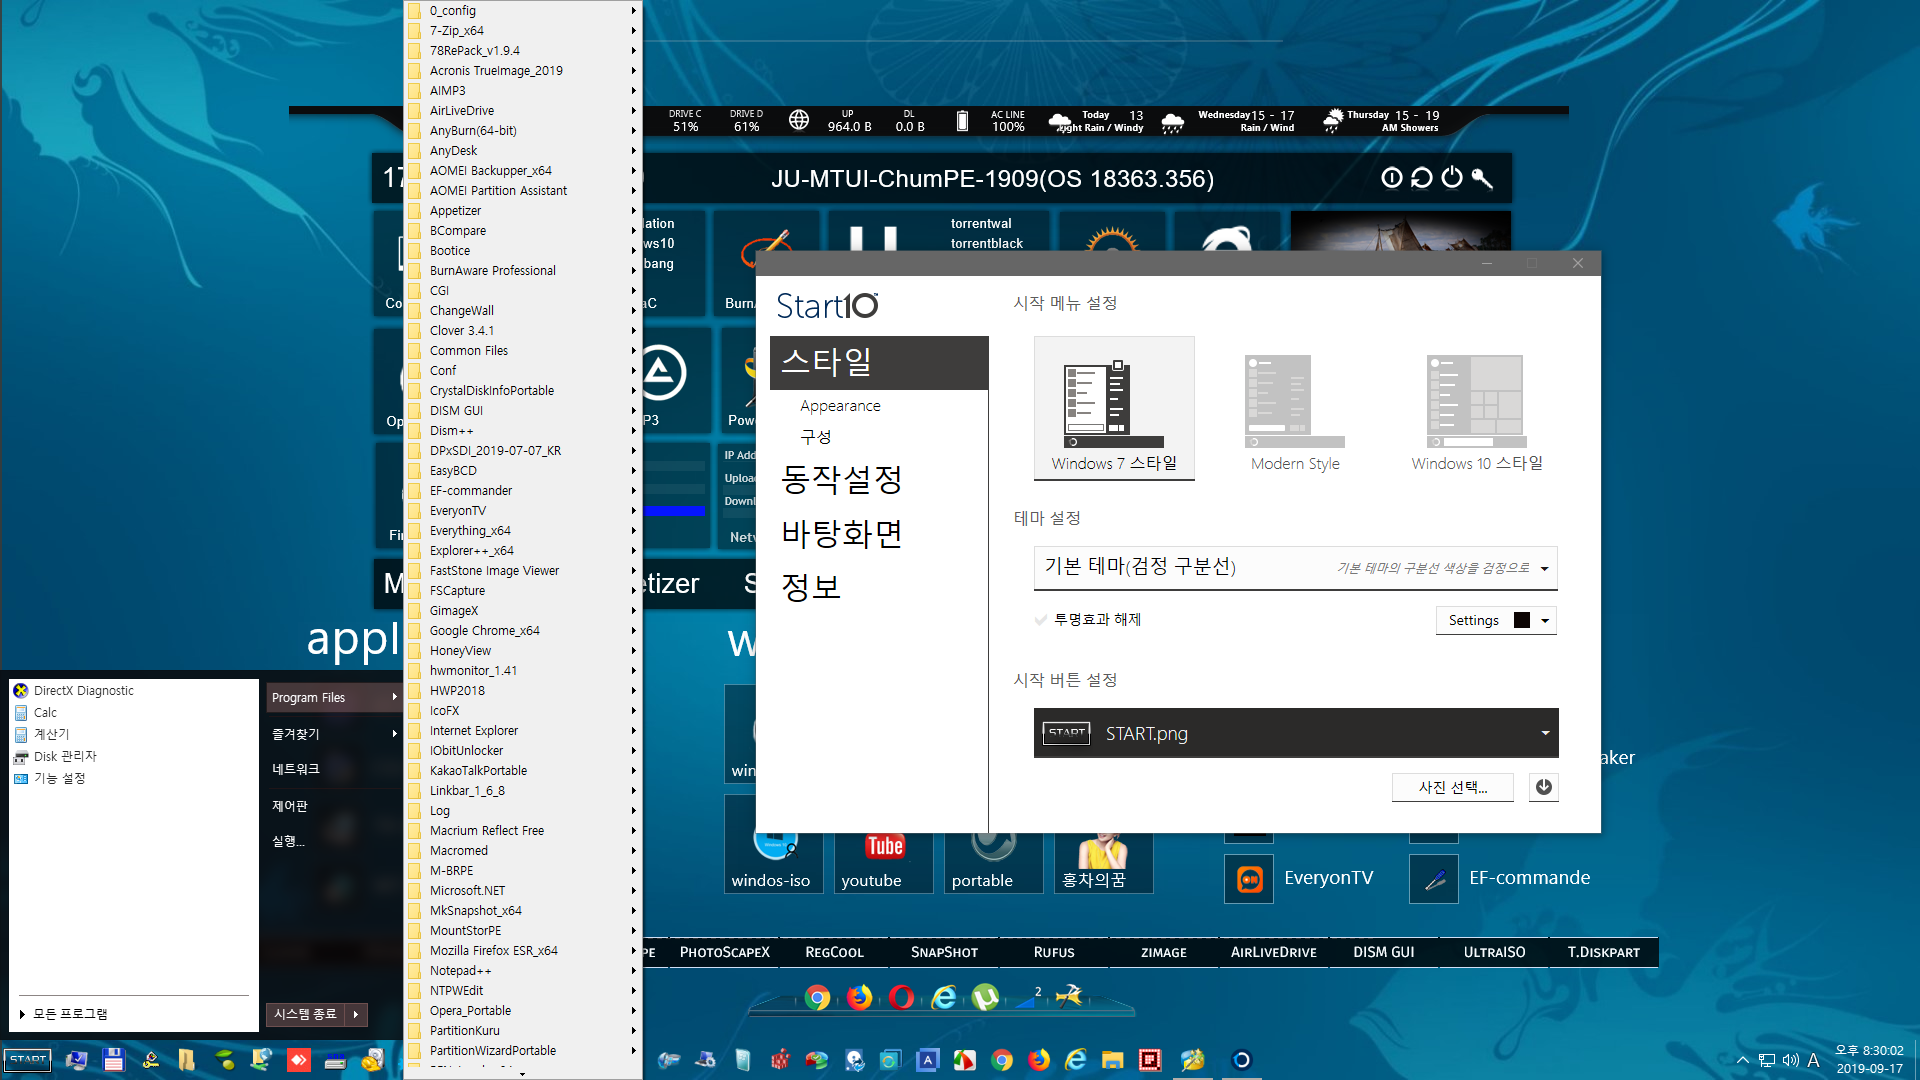Click the power icon in JU-MTUI-ChumPE header
Image resolution: width=1920 pixels, height=1080 pixels.
pyautogui.click(x=1451, y=178)
